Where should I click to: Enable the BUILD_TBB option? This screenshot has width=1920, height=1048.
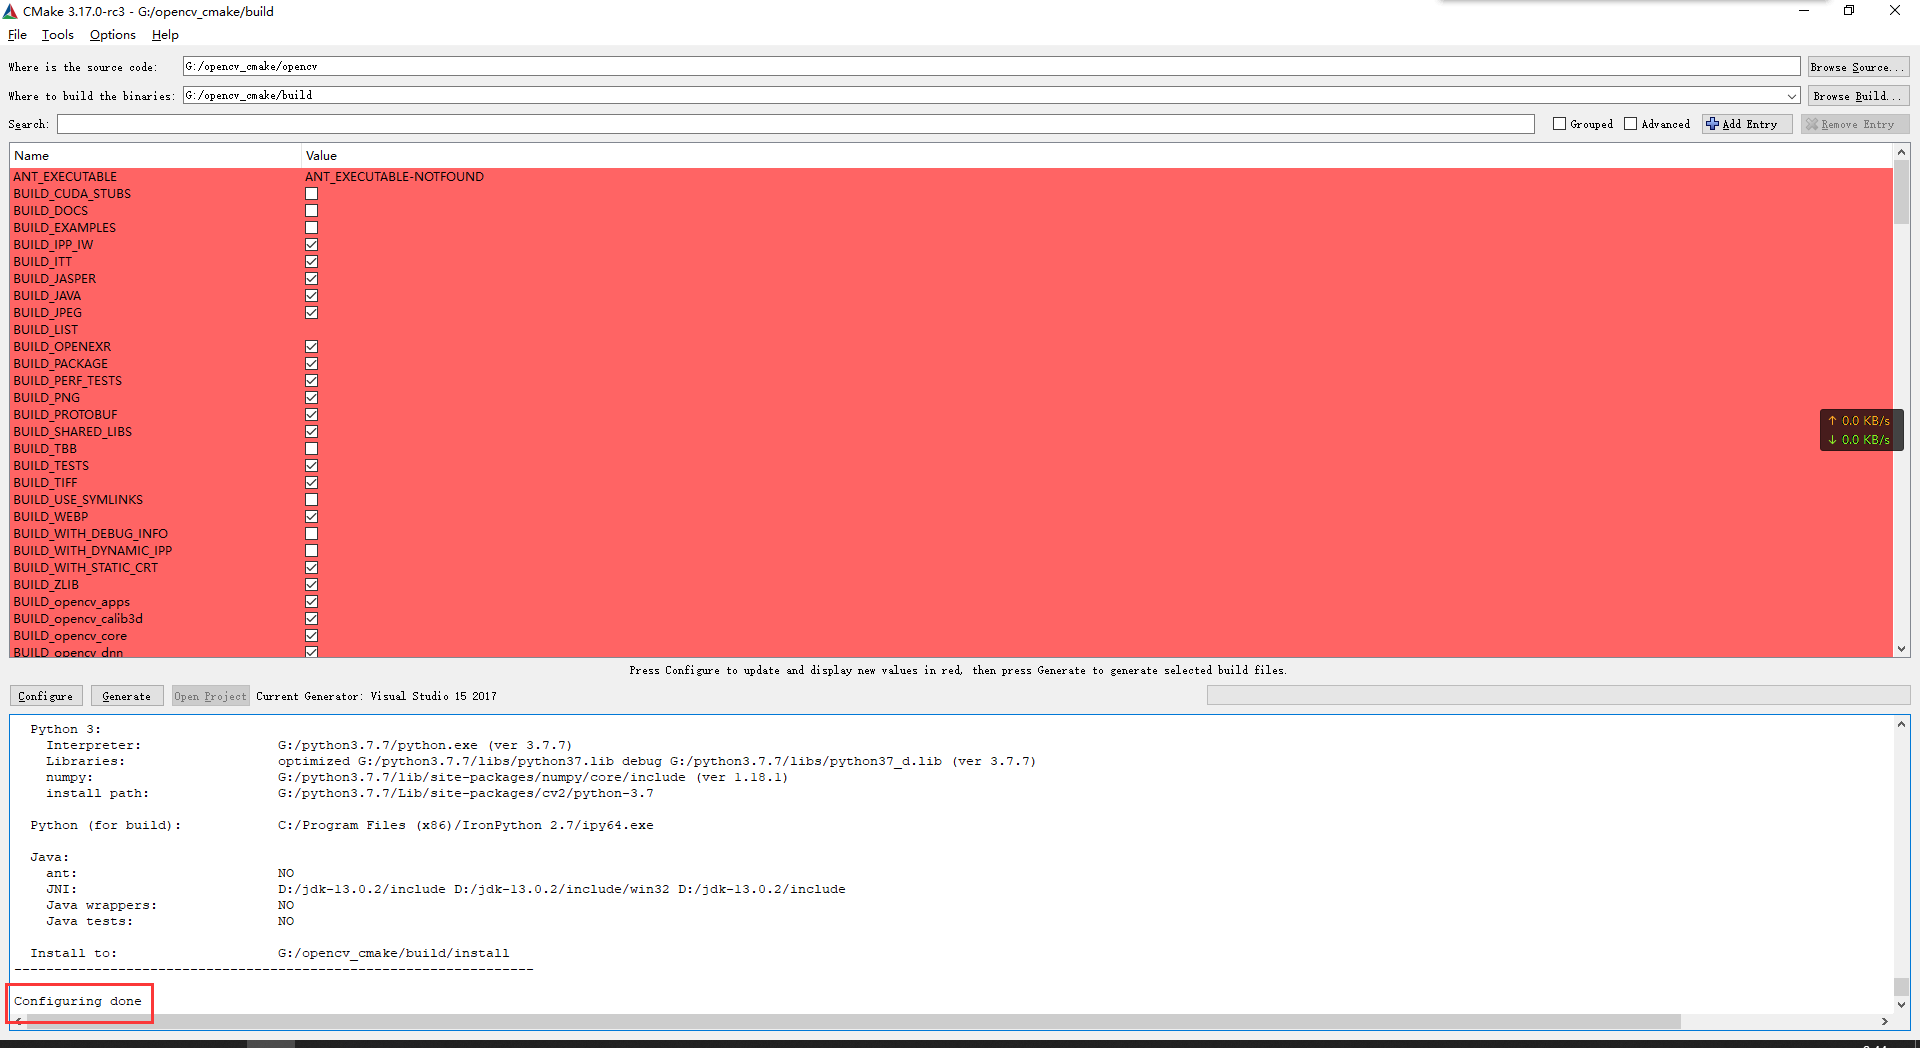coord(311,448)
